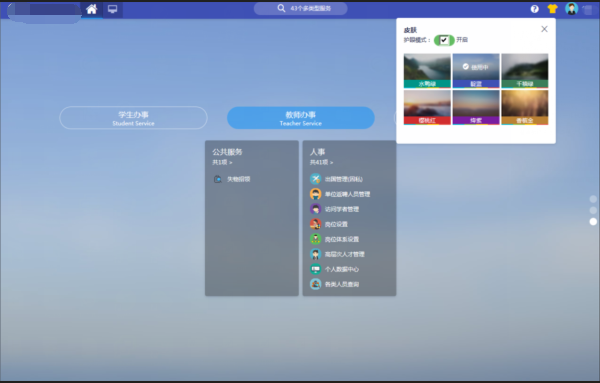Choose the purple 绛紫 skin theme
The image size is (600, 383).
(x=476, y=107)
